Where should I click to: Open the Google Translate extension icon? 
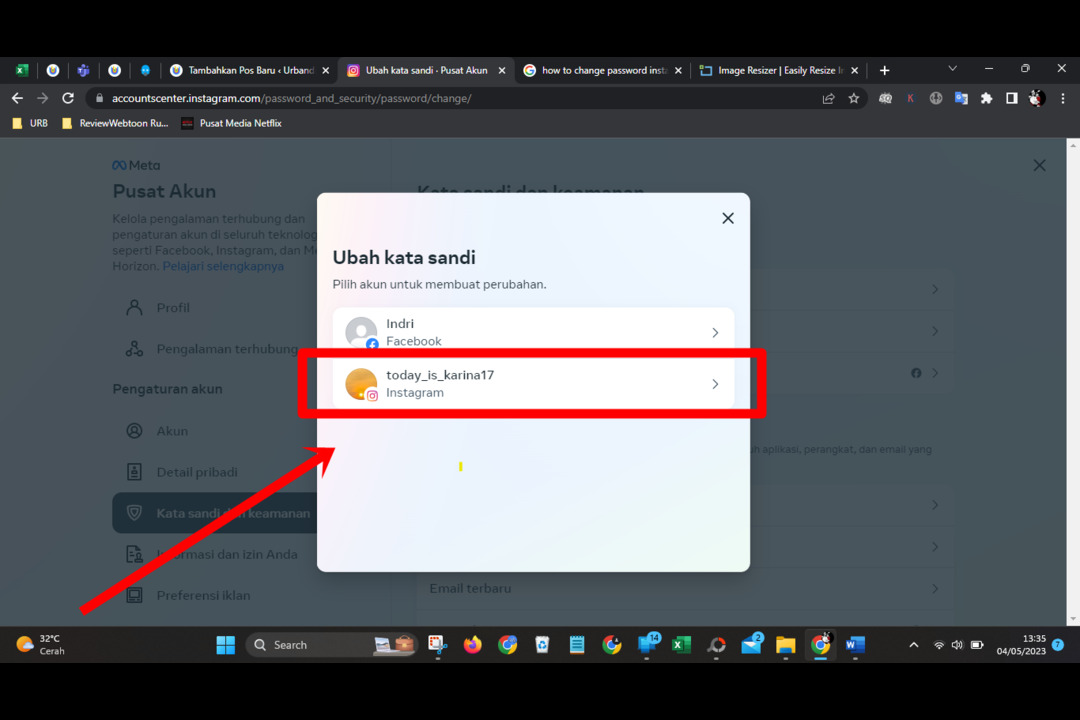tap(961, 99)
